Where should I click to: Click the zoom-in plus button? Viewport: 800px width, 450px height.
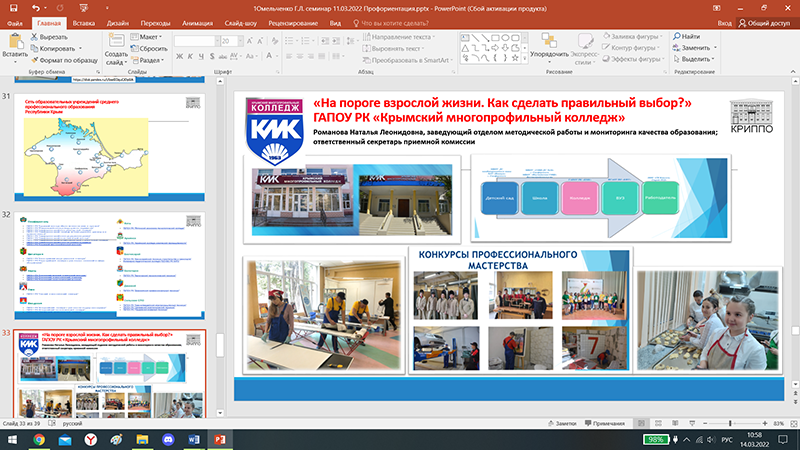click(764, 423)
